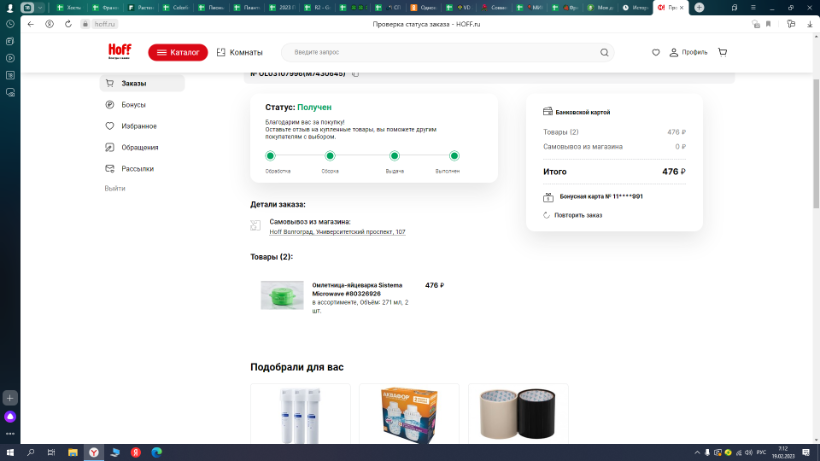
Task: Select Заказы in the sidebar
Action: coord(142,83)
